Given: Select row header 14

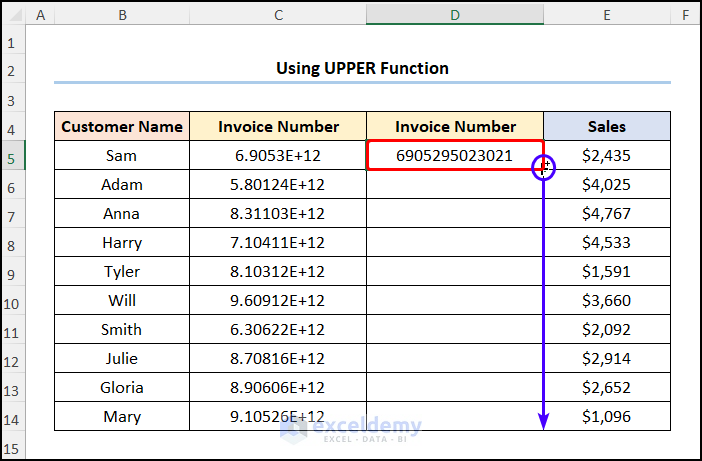Looking at the screenshot, I should pyautogui.click(x=13, y=418).
